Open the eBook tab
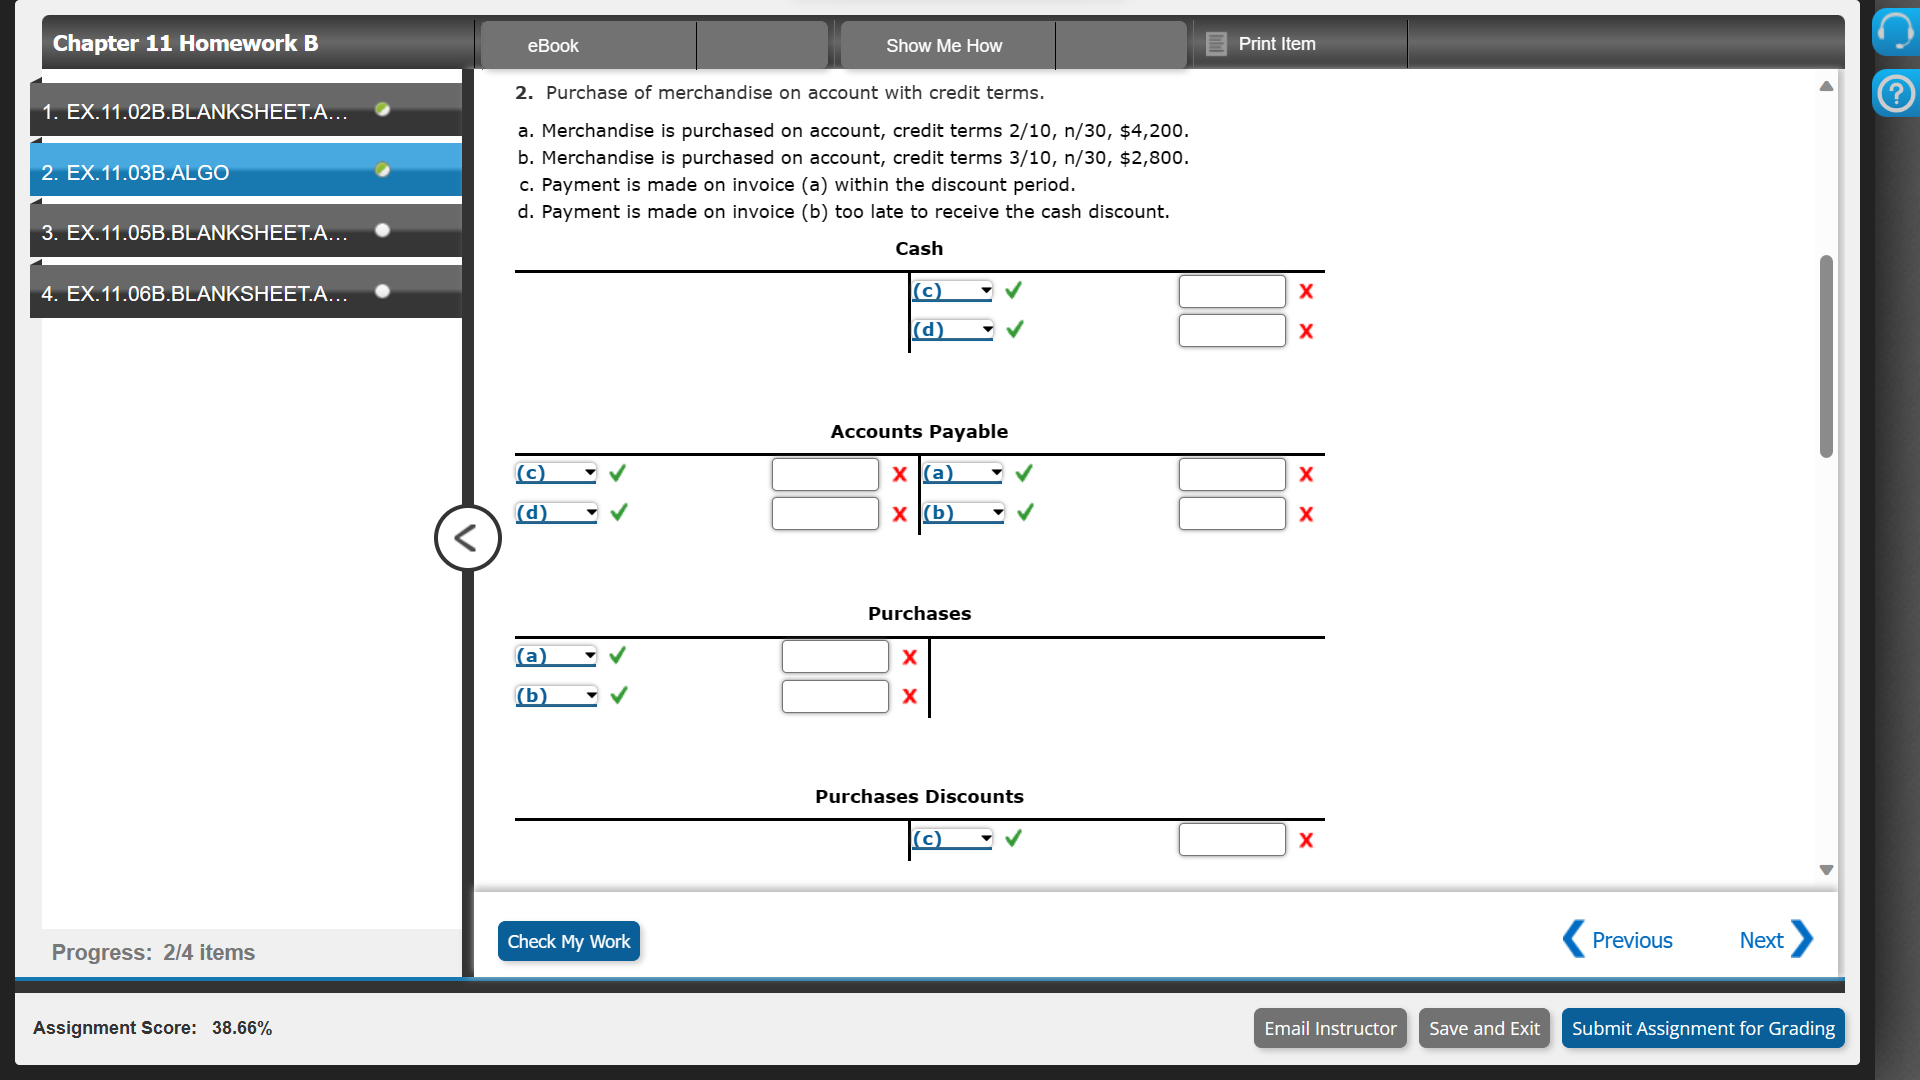This screenshot has width=1920, height=1080. point(553,45)
